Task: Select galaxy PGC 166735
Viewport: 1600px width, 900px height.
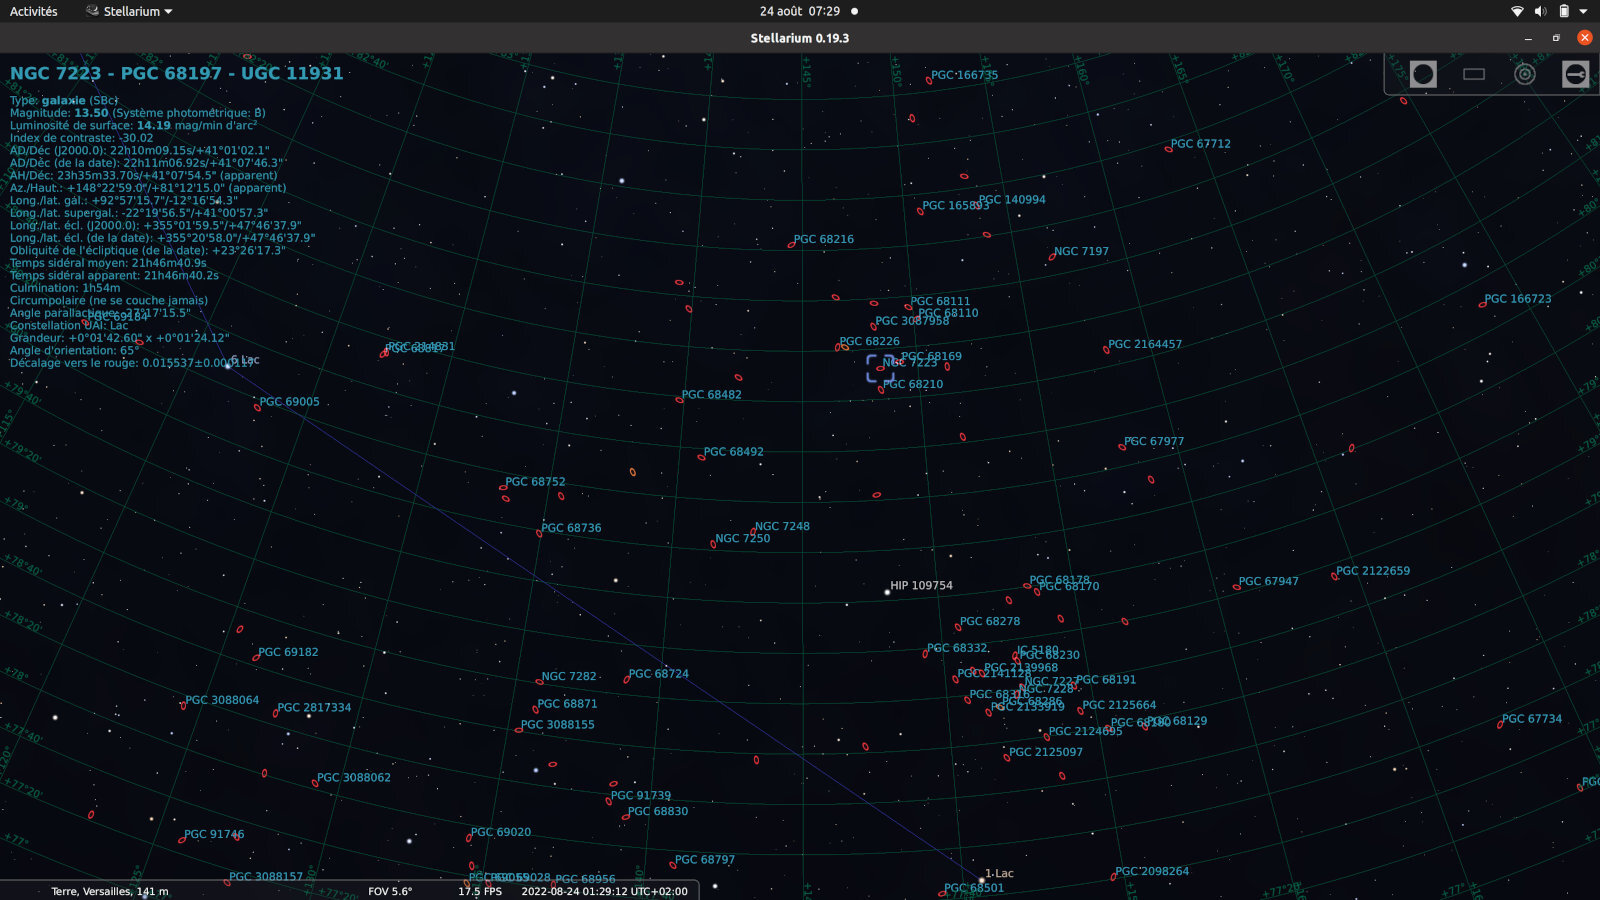Action: tap(964, 75)
